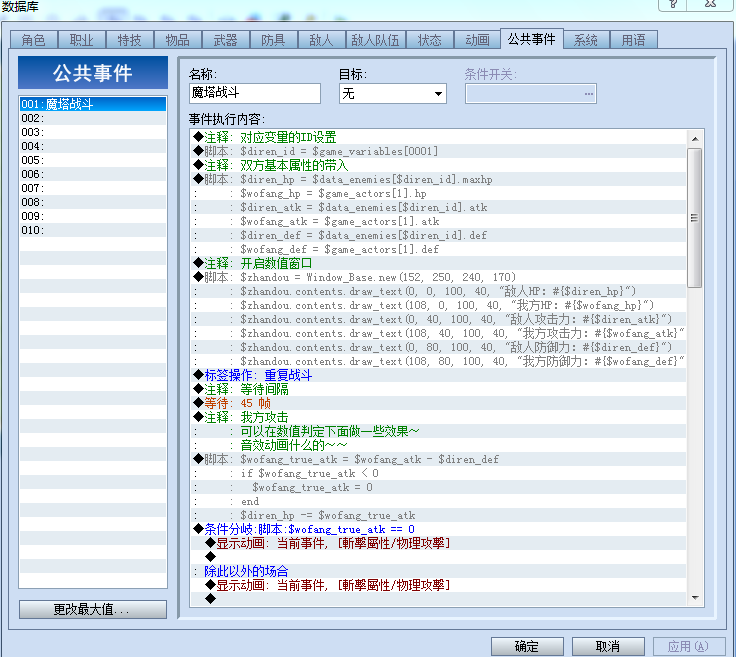
Task: Select the 等待间隔 comment line
Action: (438, 390)
